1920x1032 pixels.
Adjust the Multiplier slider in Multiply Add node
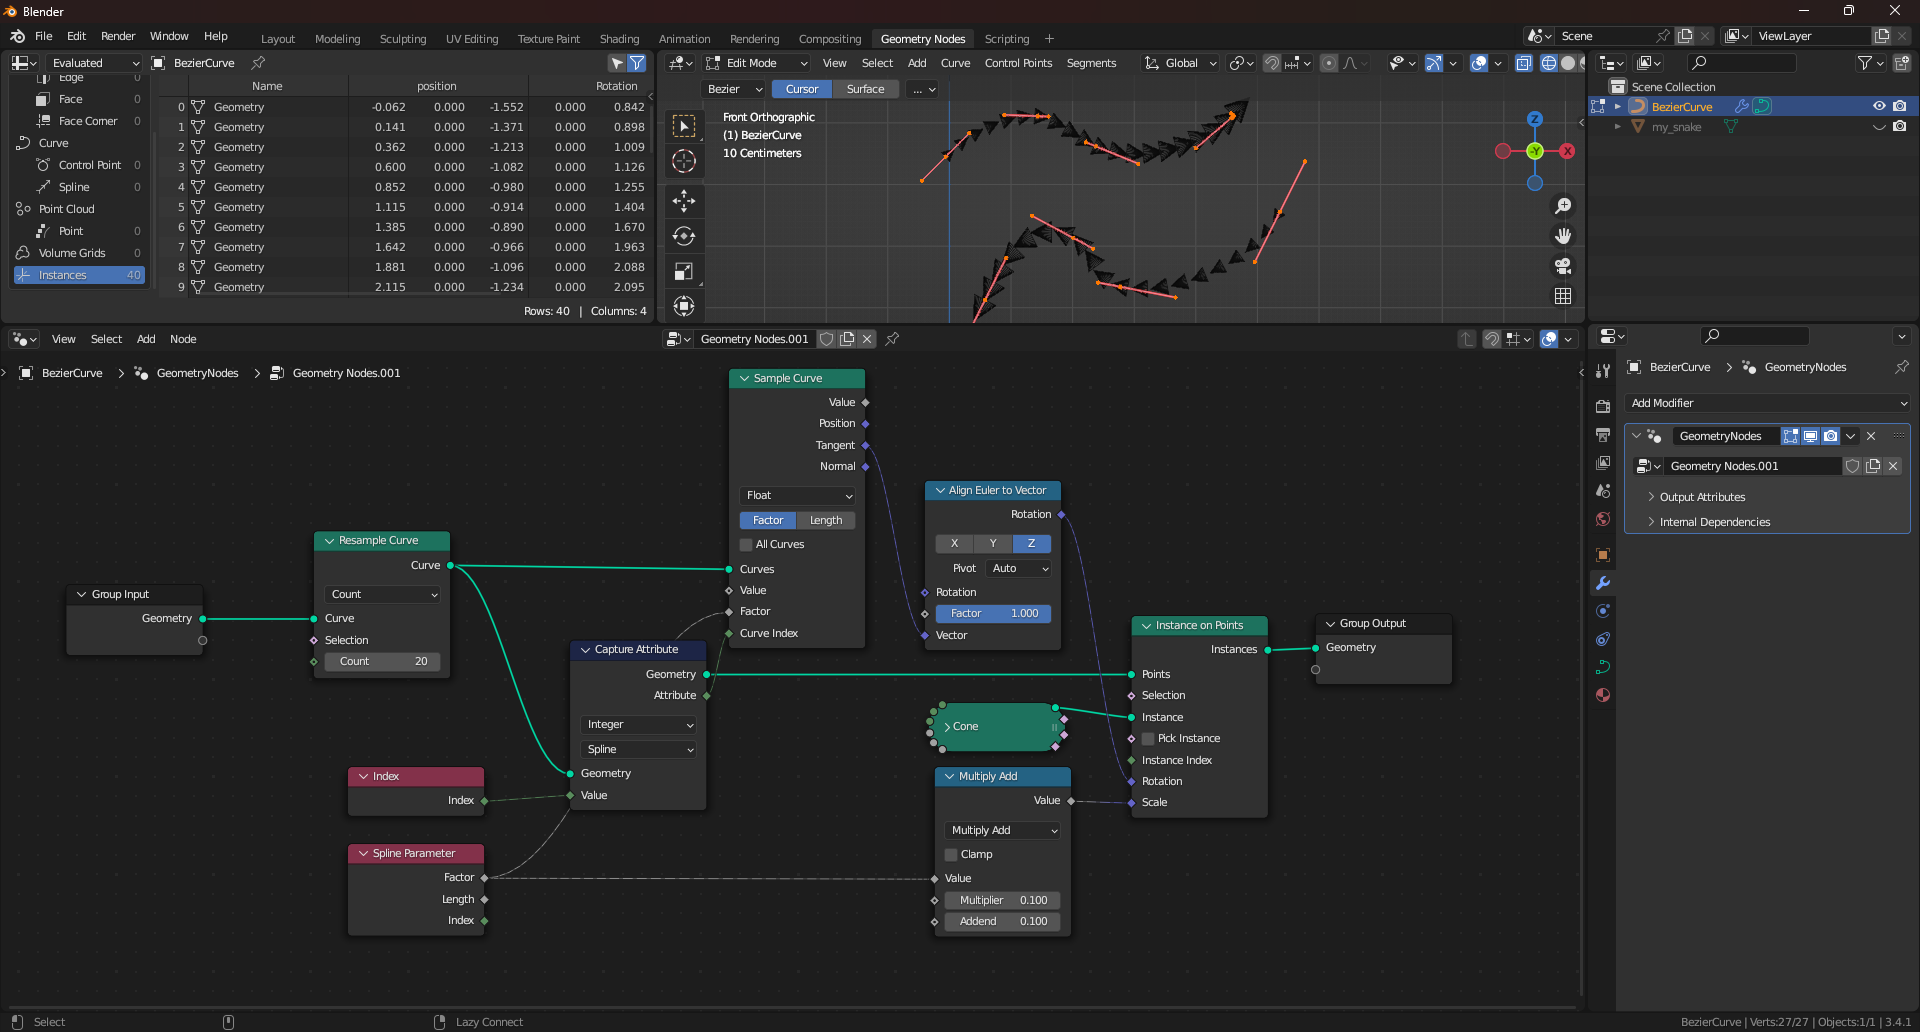point(1001,900)
